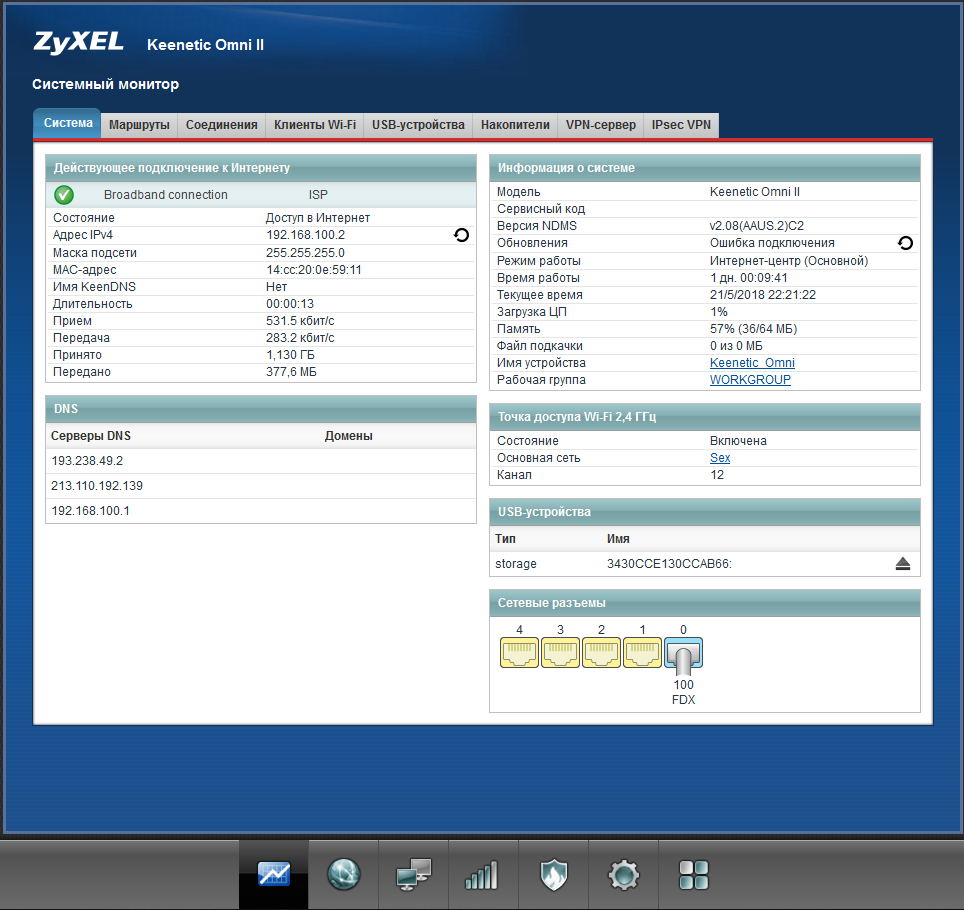Open the System Monitor icon in bottom bar
This screenshot has height=910, width=964.
(x=274, y=874)
